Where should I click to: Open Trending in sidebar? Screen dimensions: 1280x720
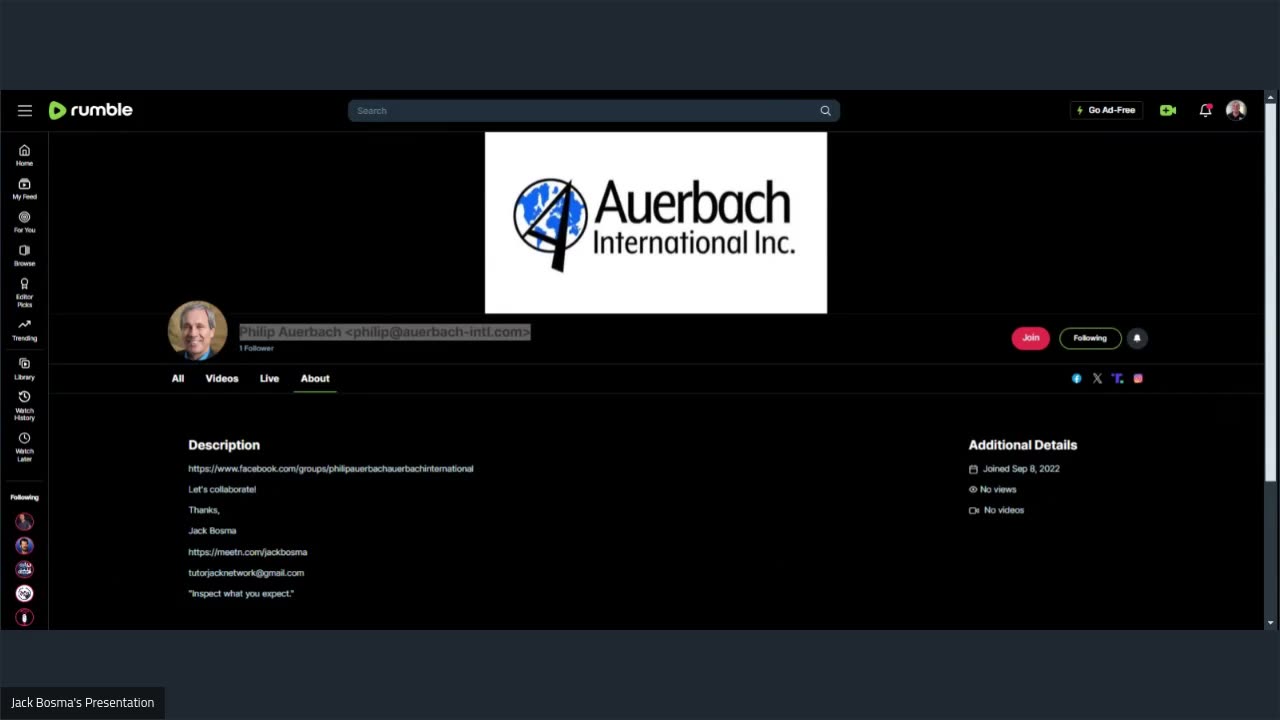tap(24, 330)
